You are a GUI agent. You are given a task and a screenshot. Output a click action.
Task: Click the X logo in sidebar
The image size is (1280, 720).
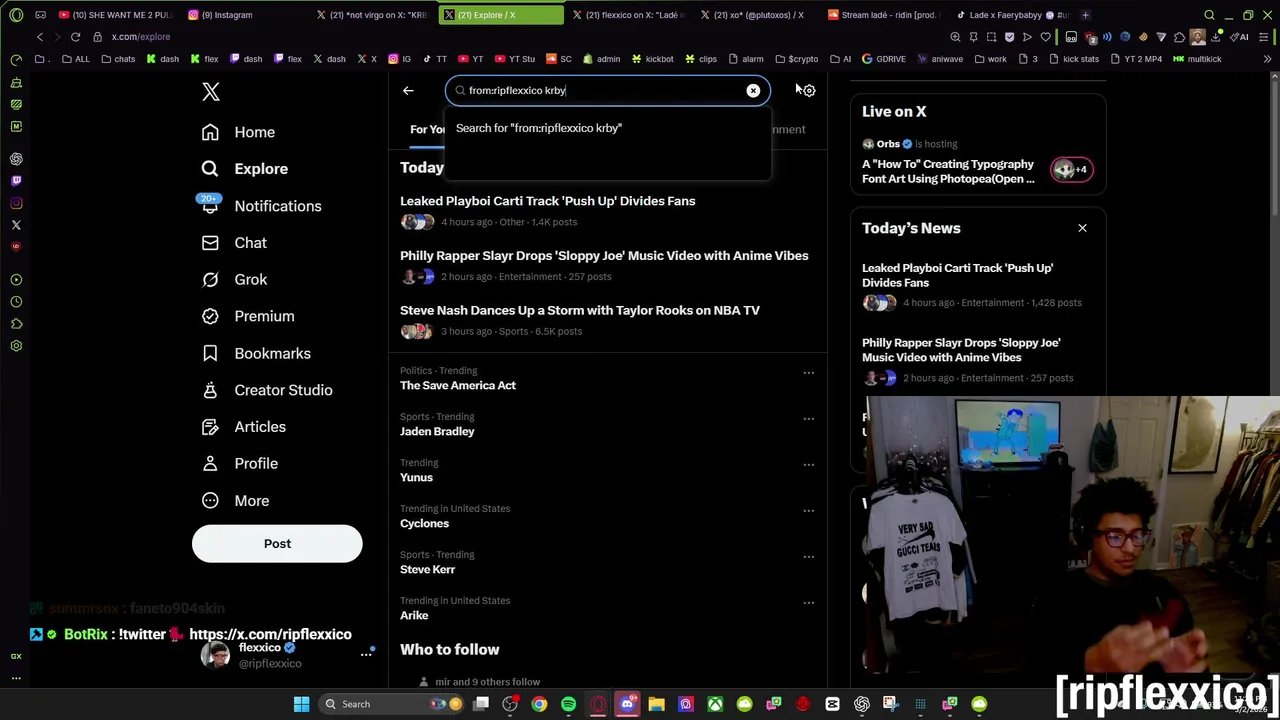pyautogui.click(x=210, y=92)
